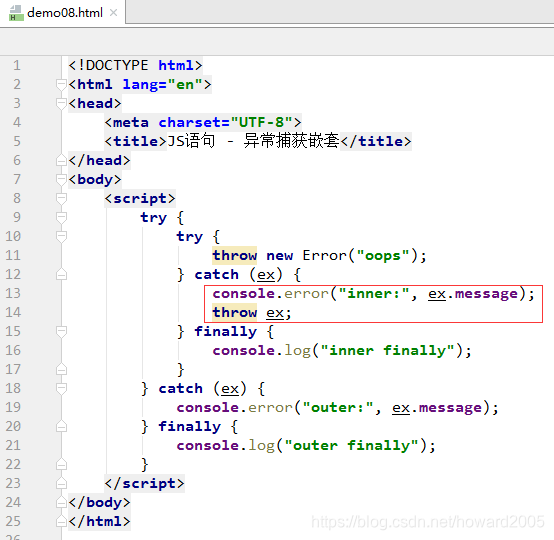Image resolution: width=554 pixels, height=540 pixels.
Task: Click the outer finally keyword on line 20
Action: tap(190, 427)
